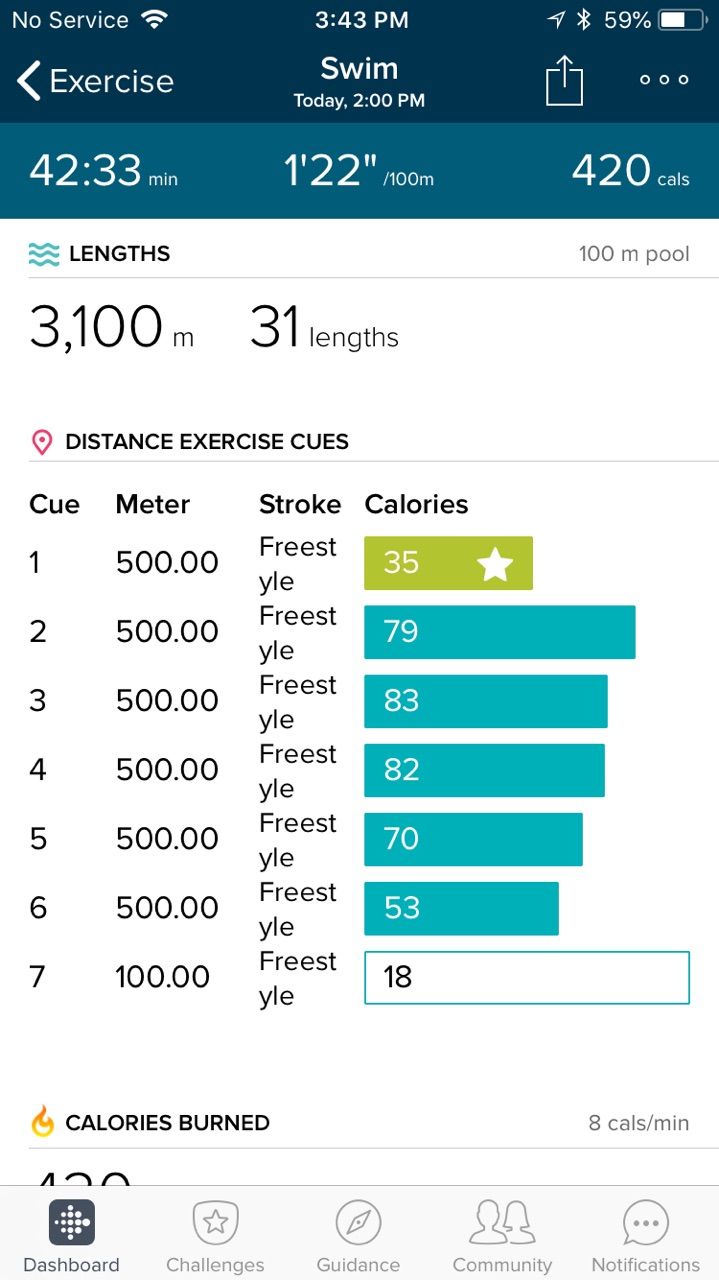Tap the Wi-Fi icon in status bar

pos(155,20)
